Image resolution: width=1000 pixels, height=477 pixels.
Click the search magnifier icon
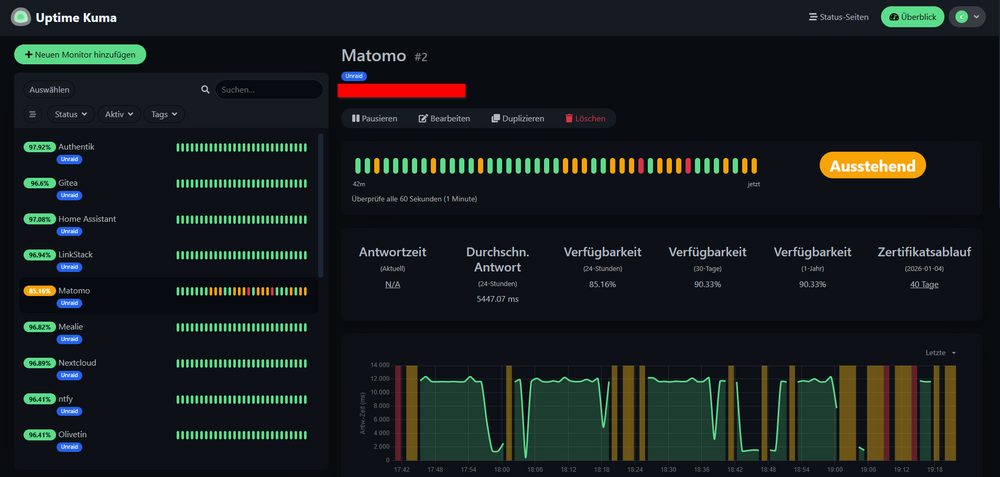click(205, 90)
